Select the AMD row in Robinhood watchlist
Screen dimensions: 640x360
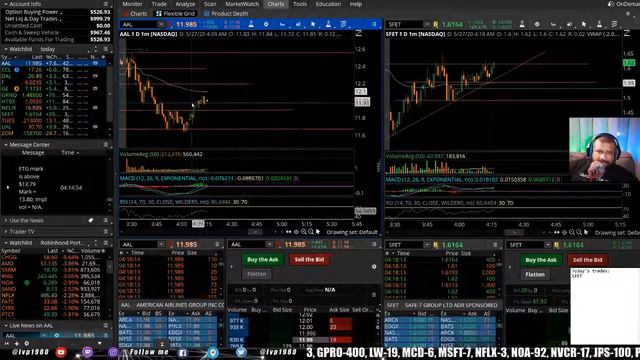click(52, 264)
